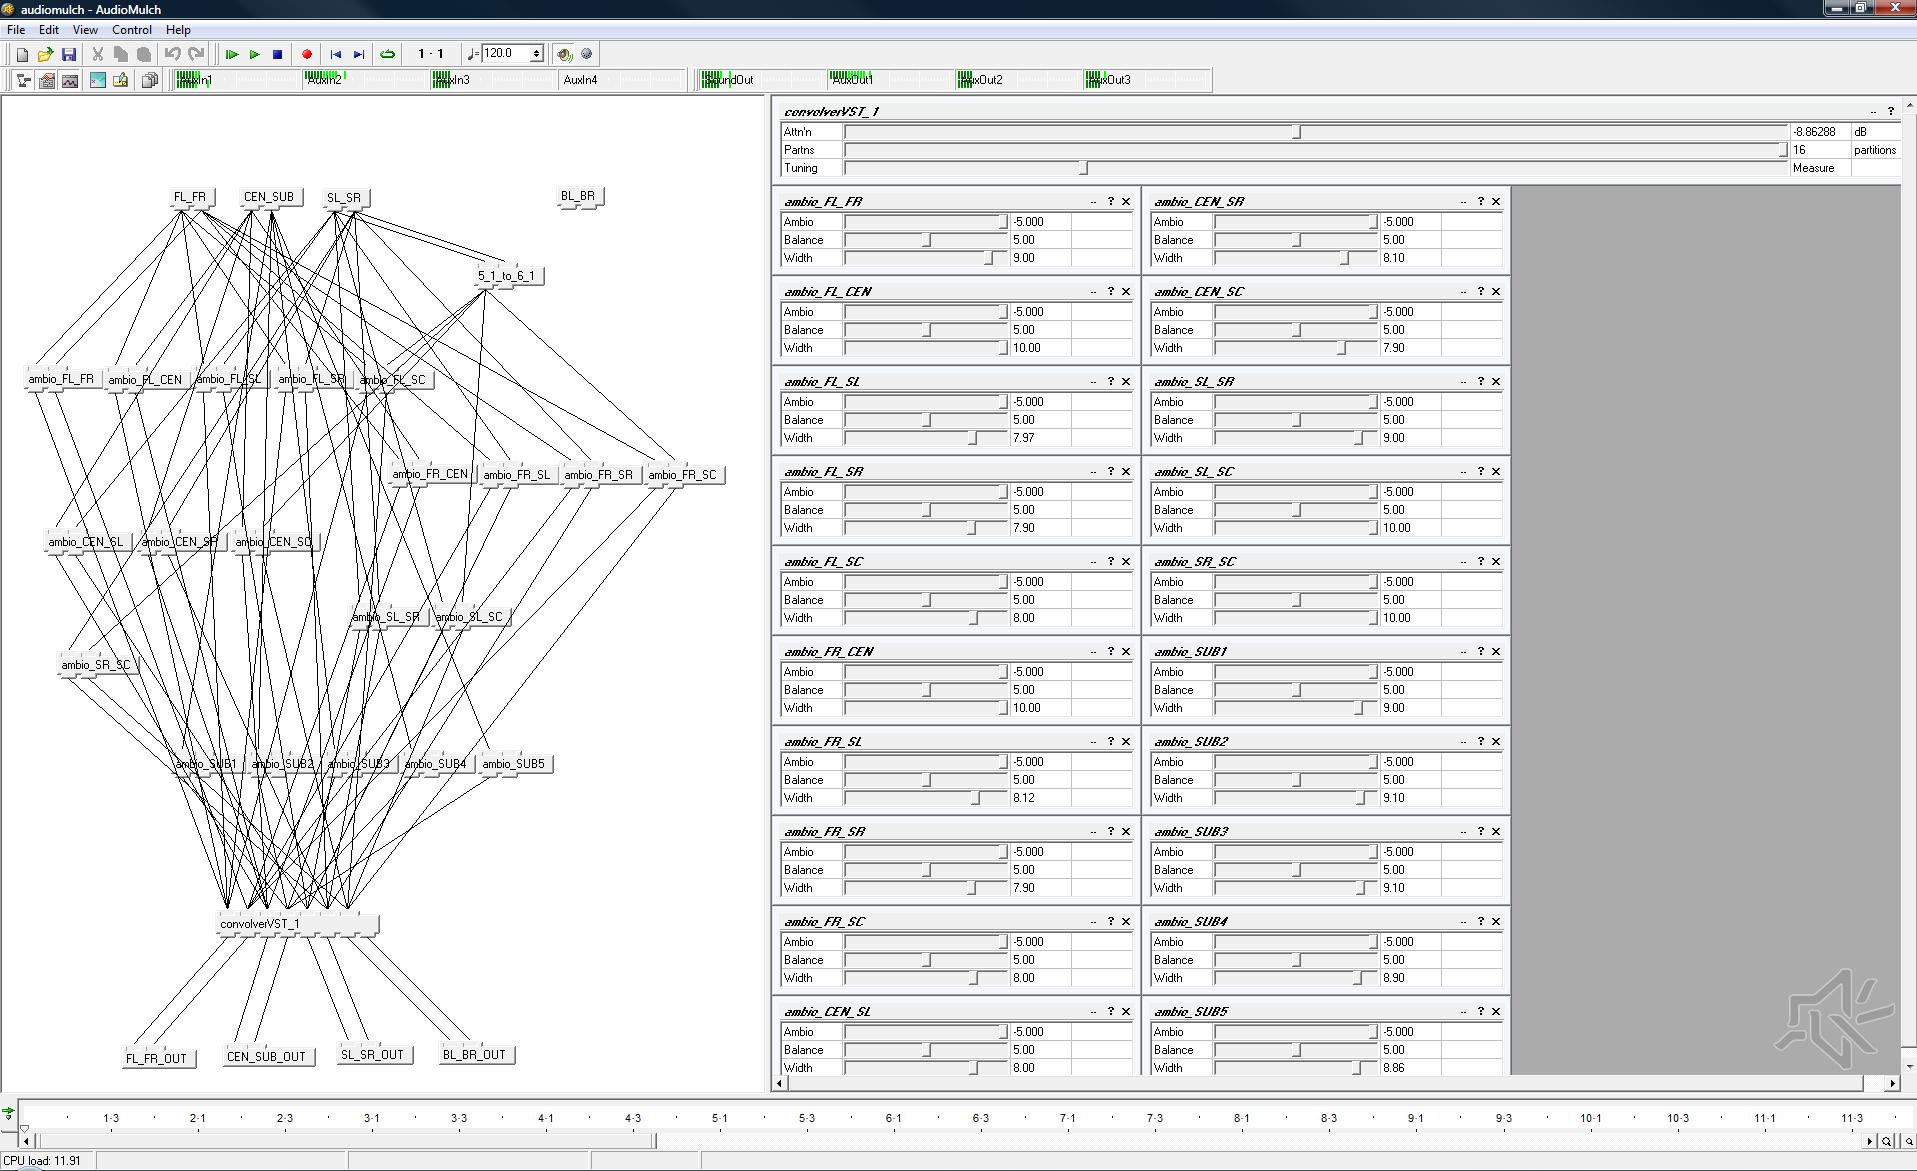Collapse the ambio_FL_FR property panel
Image resolution: width=1917 pixels, height=1171 pixels.
(x=1093, y=202)
